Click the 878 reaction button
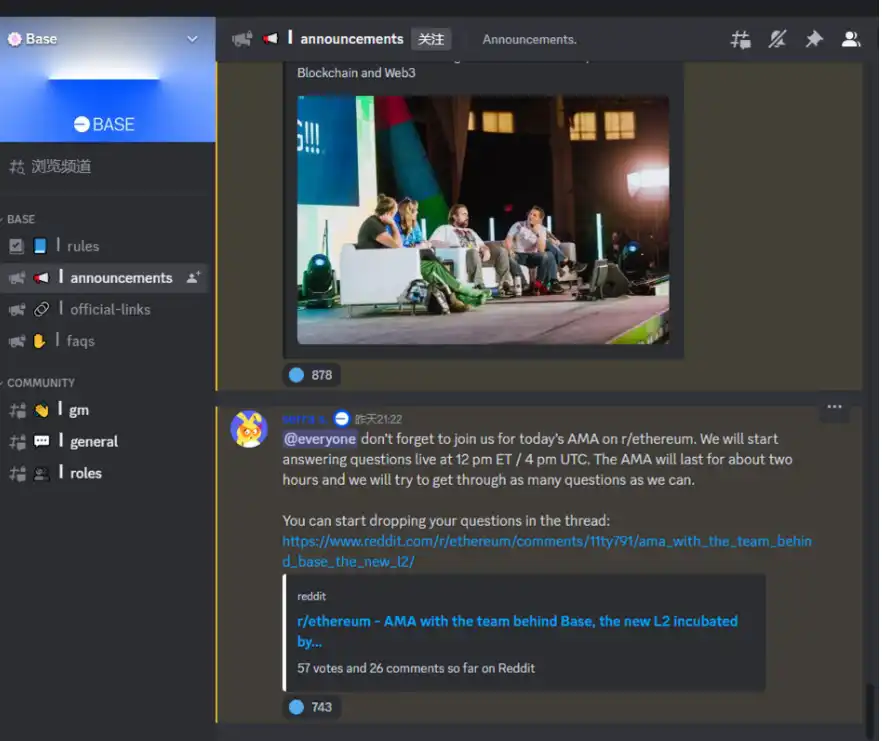The image size is (882, 741). pyautogui.click(x=311, y=375)
